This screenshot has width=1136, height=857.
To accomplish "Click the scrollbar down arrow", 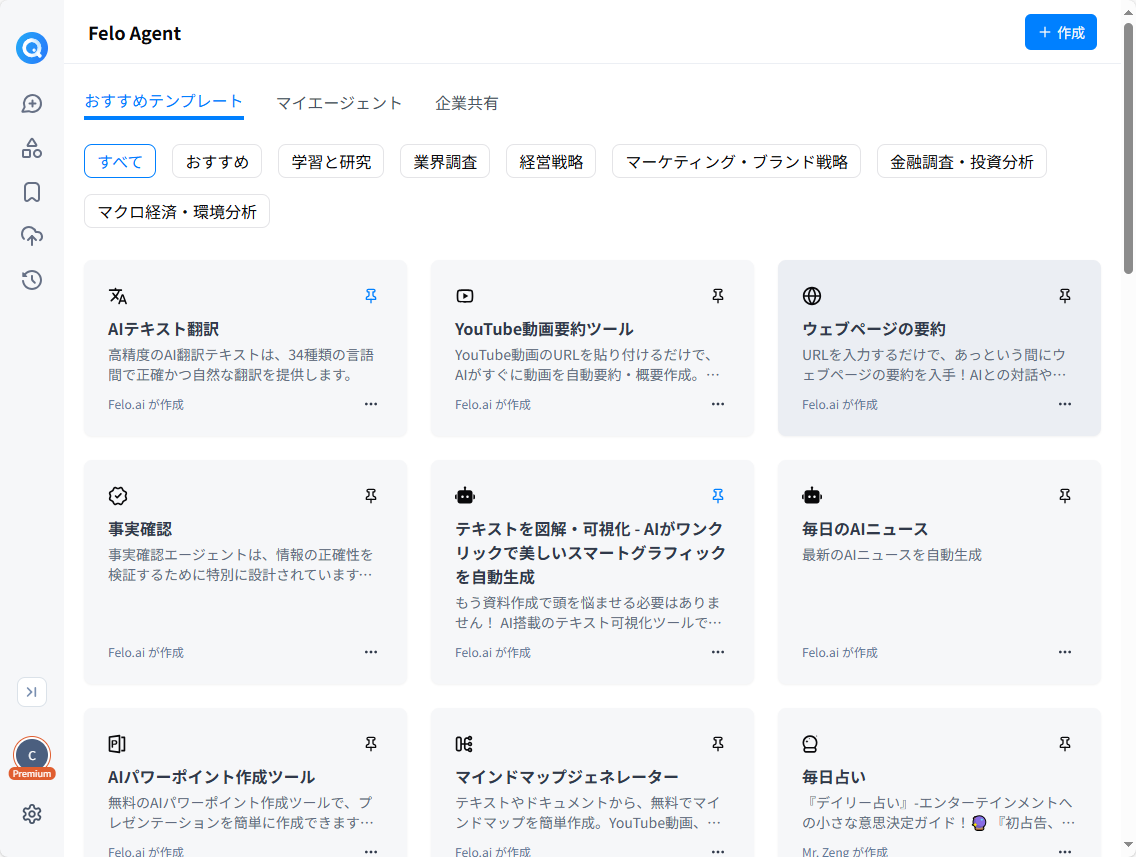I will 1128,845.
